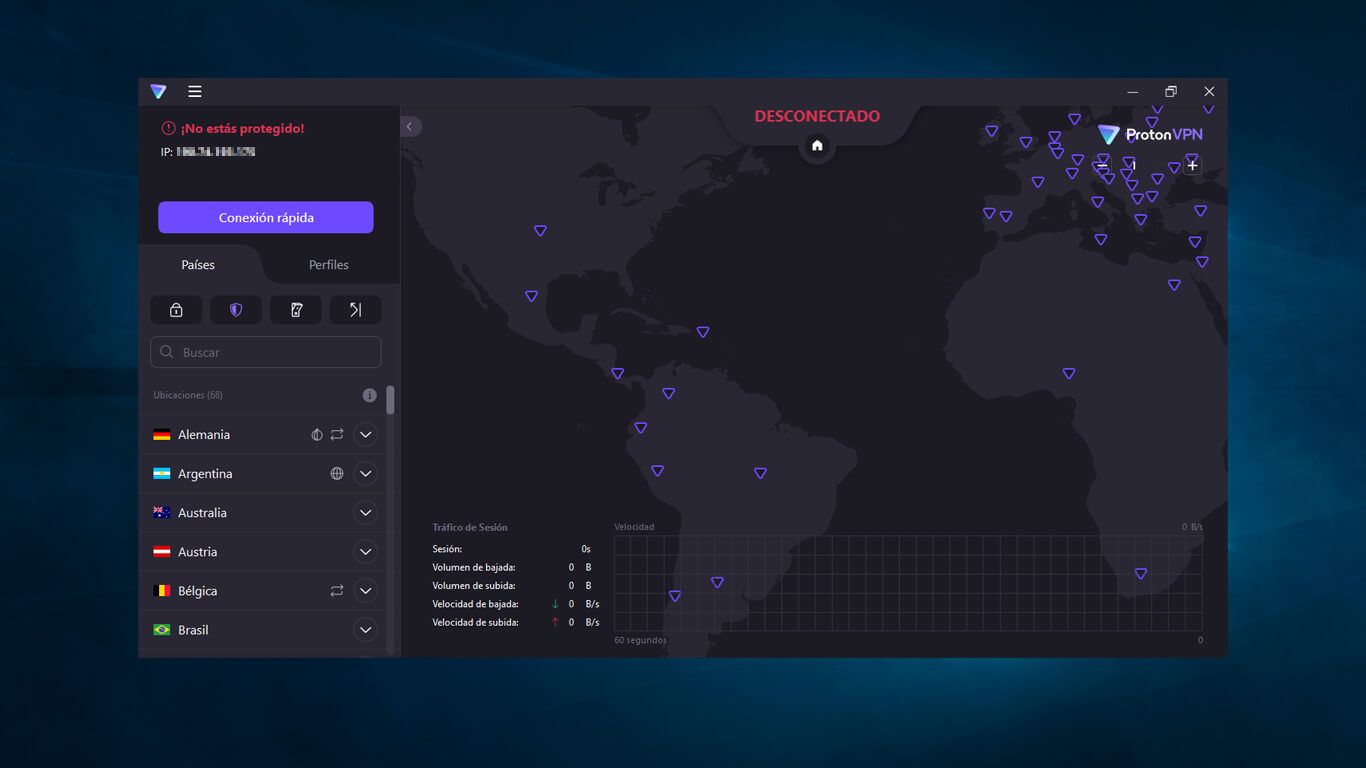Select the Austria flag icon
This screenshot has width=1366, height=768.
162,552
